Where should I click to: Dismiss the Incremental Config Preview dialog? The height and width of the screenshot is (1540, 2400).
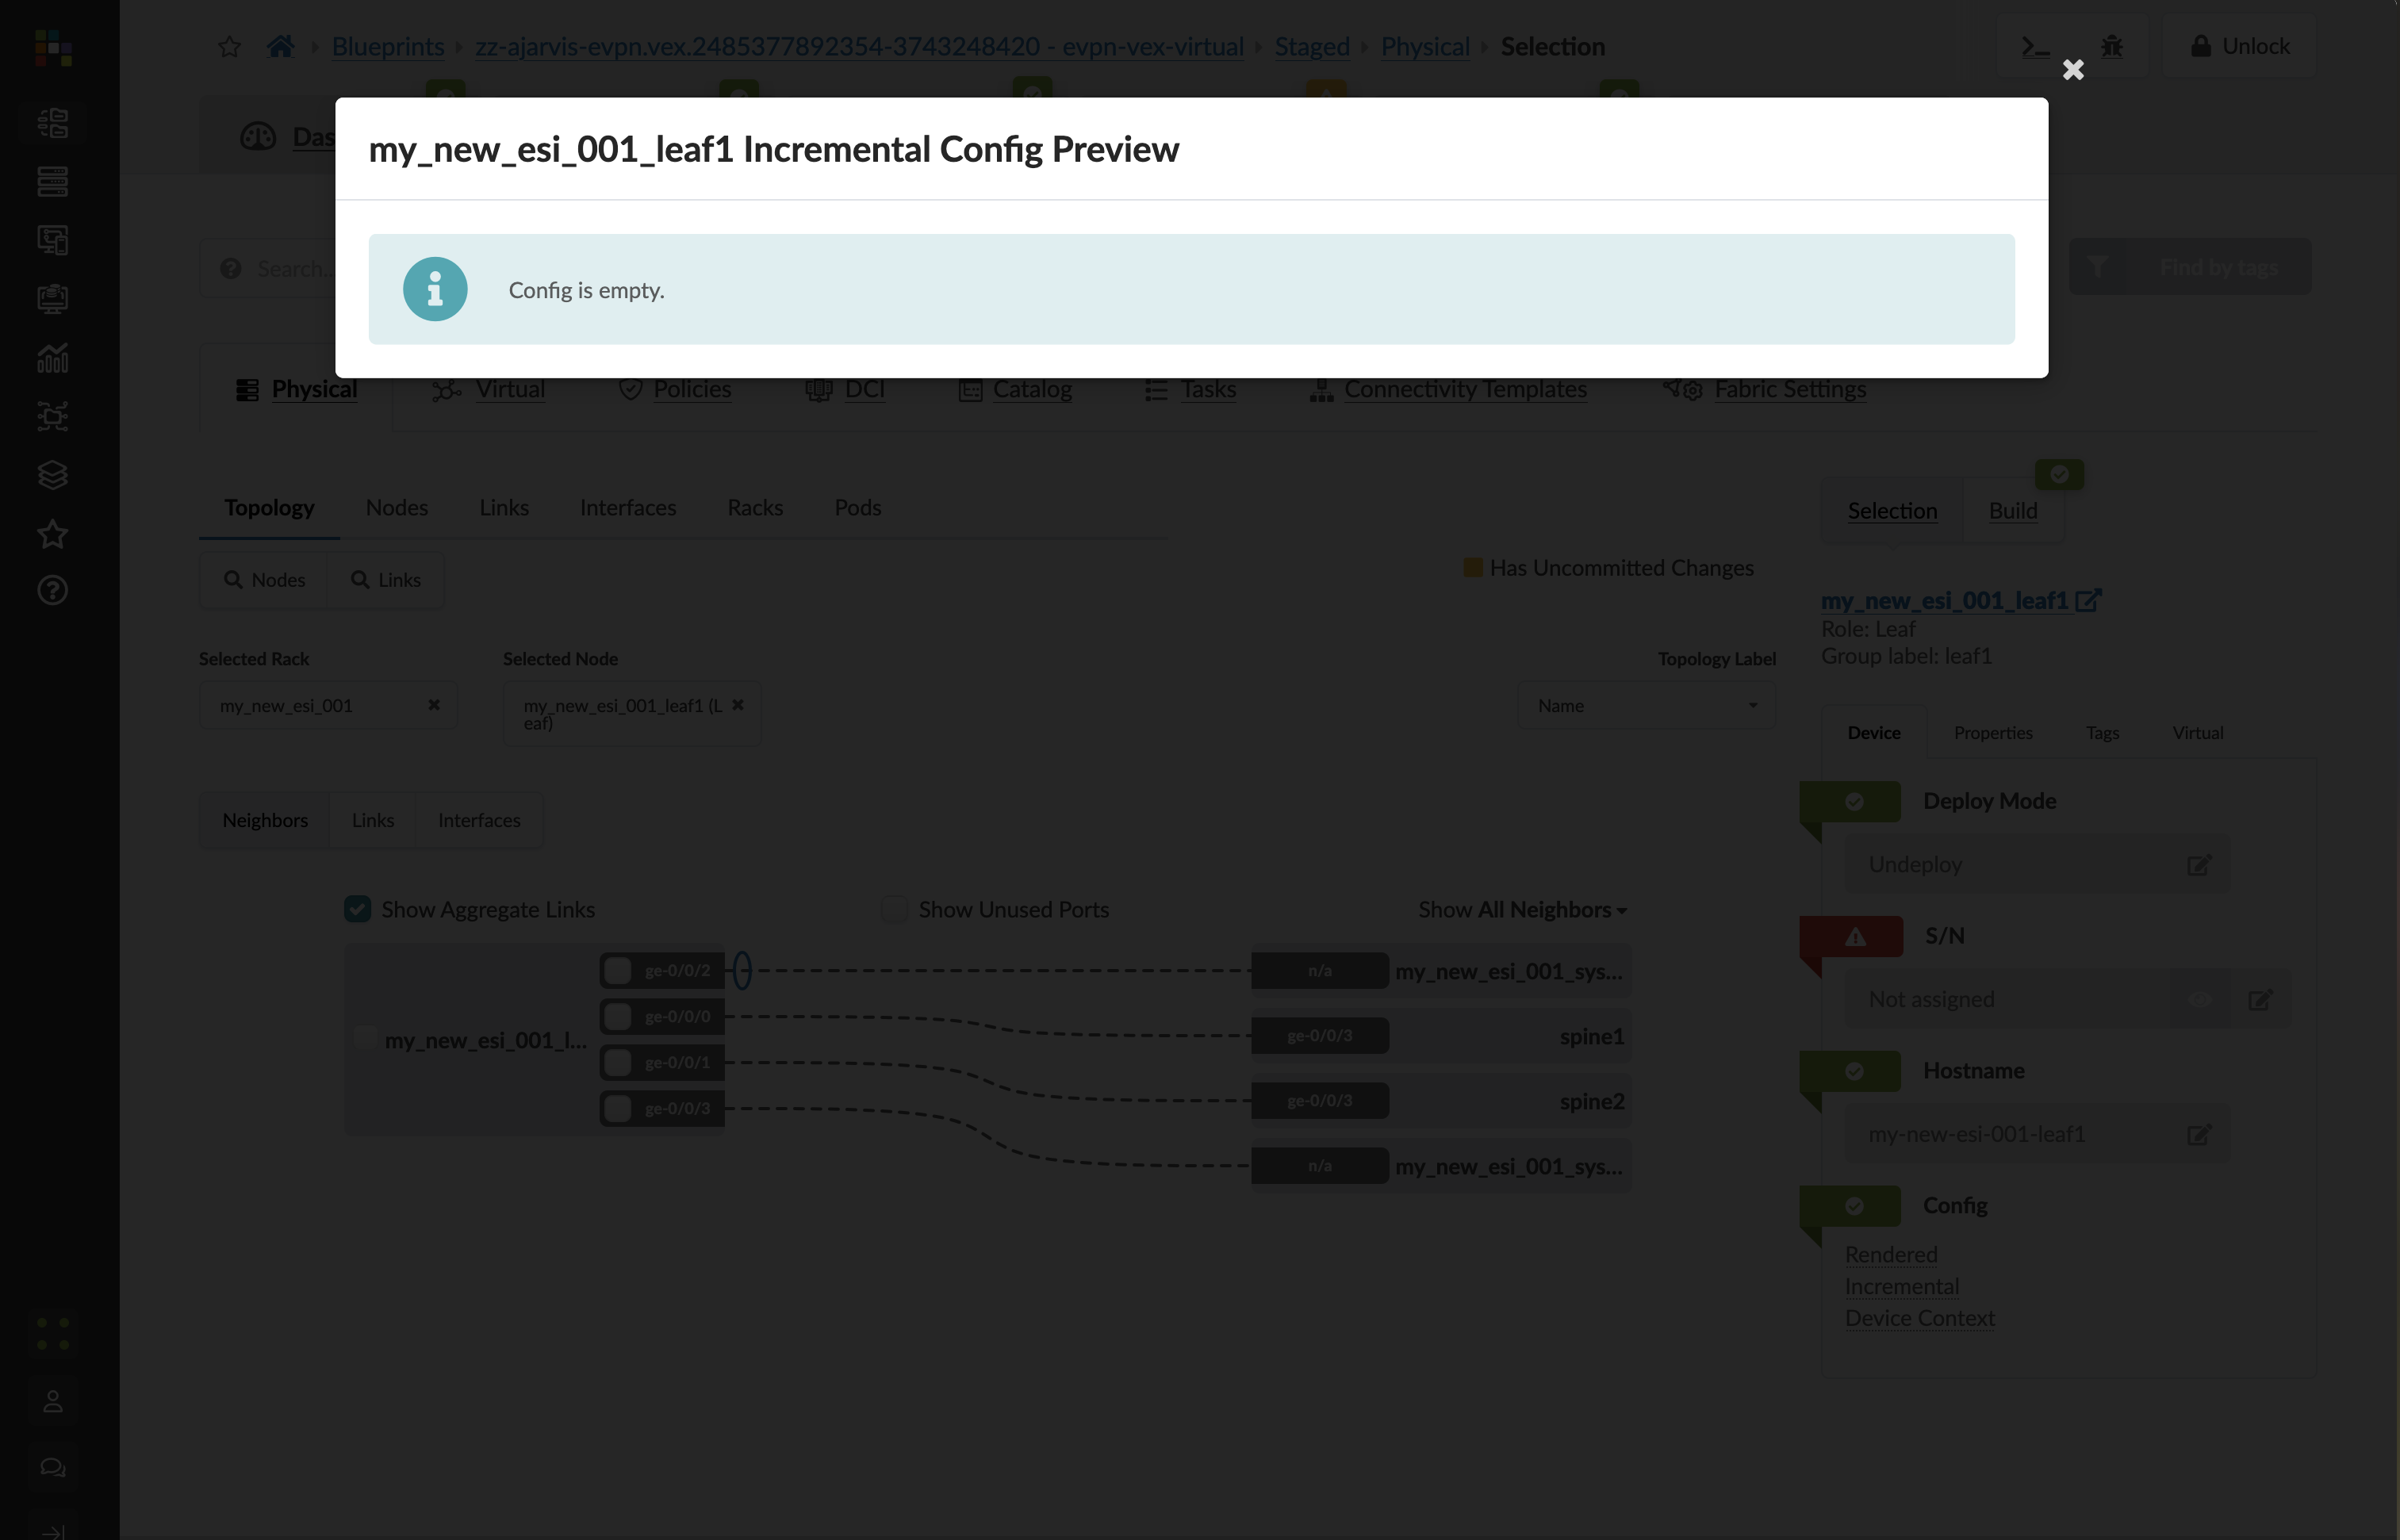(x=2073, y=70)
